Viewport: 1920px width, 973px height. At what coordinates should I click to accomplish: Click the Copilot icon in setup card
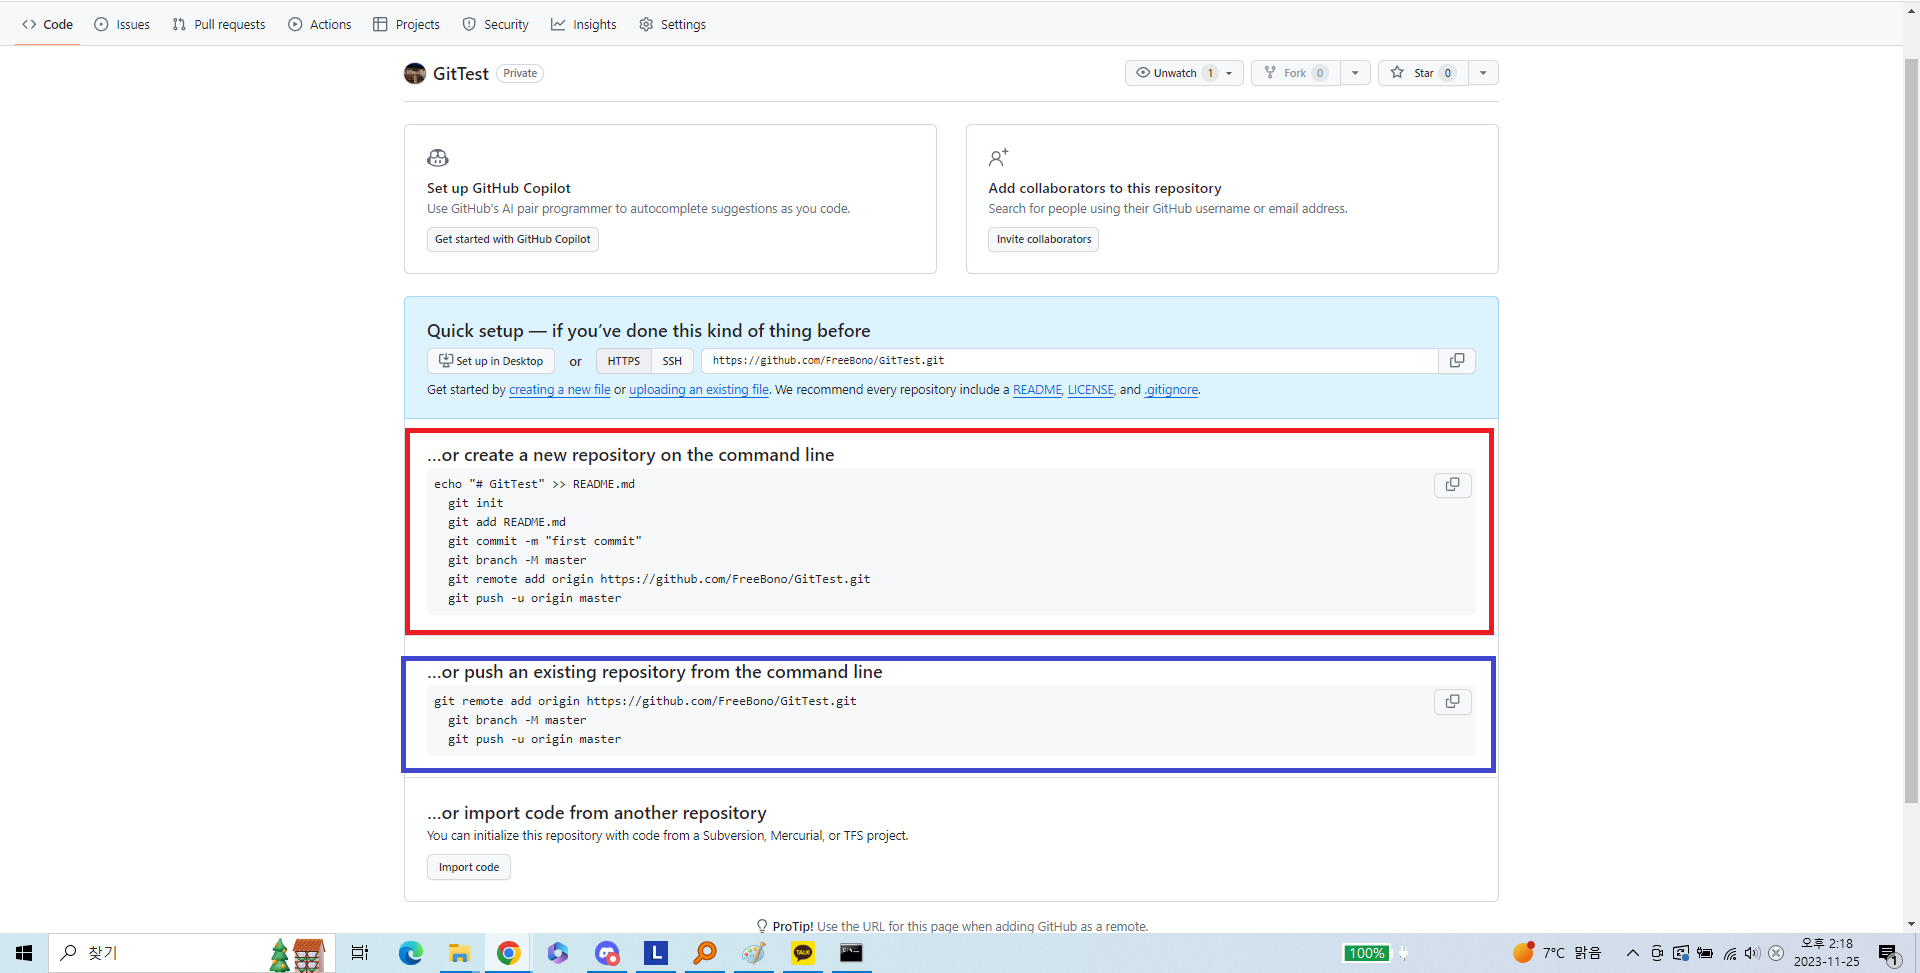(x=438, y=158)
